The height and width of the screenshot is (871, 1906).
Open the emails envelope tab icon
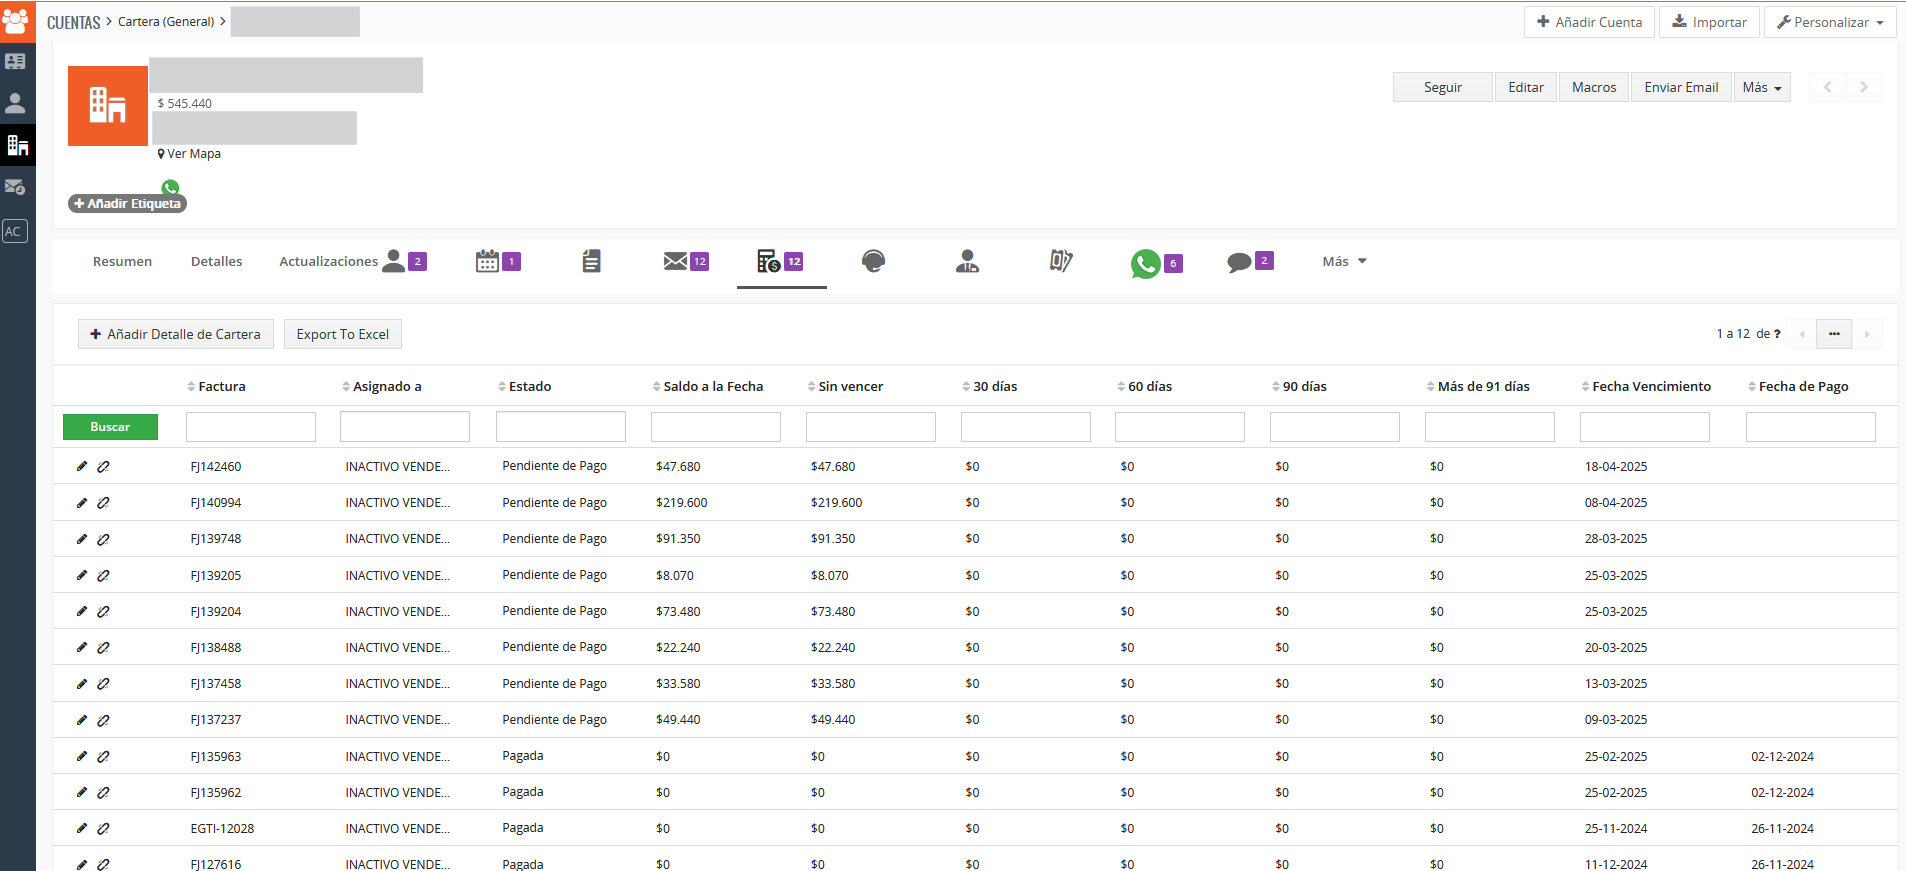click(675, 261)
